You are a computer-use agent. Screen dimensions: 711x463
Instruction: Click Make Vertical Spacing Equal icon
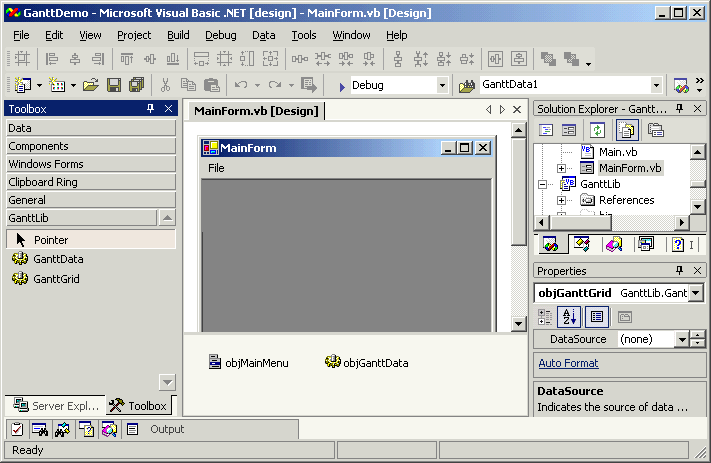click(398, 59)
